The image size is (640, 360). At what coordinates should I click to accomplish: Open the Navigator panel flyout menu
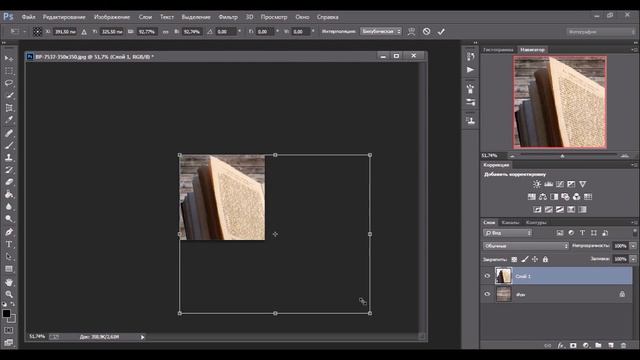(634, 49)
